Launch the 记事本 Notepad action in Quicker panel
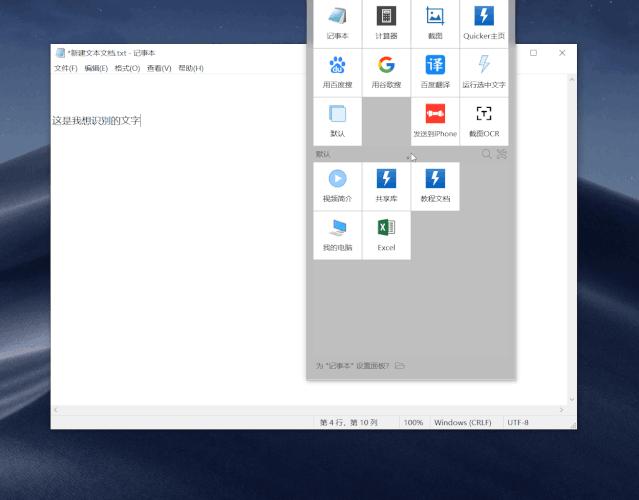The height and width of the screenshot is (500, 639). [337, 24]
